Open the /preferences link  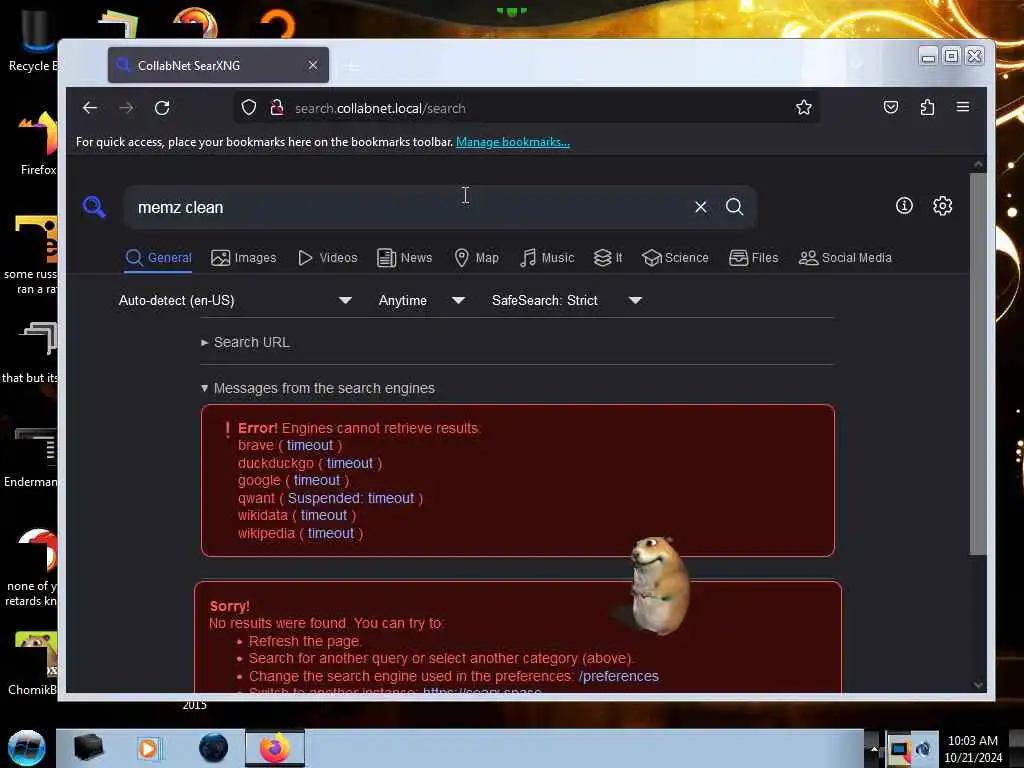pyautogui.click(x=618, y=676)
